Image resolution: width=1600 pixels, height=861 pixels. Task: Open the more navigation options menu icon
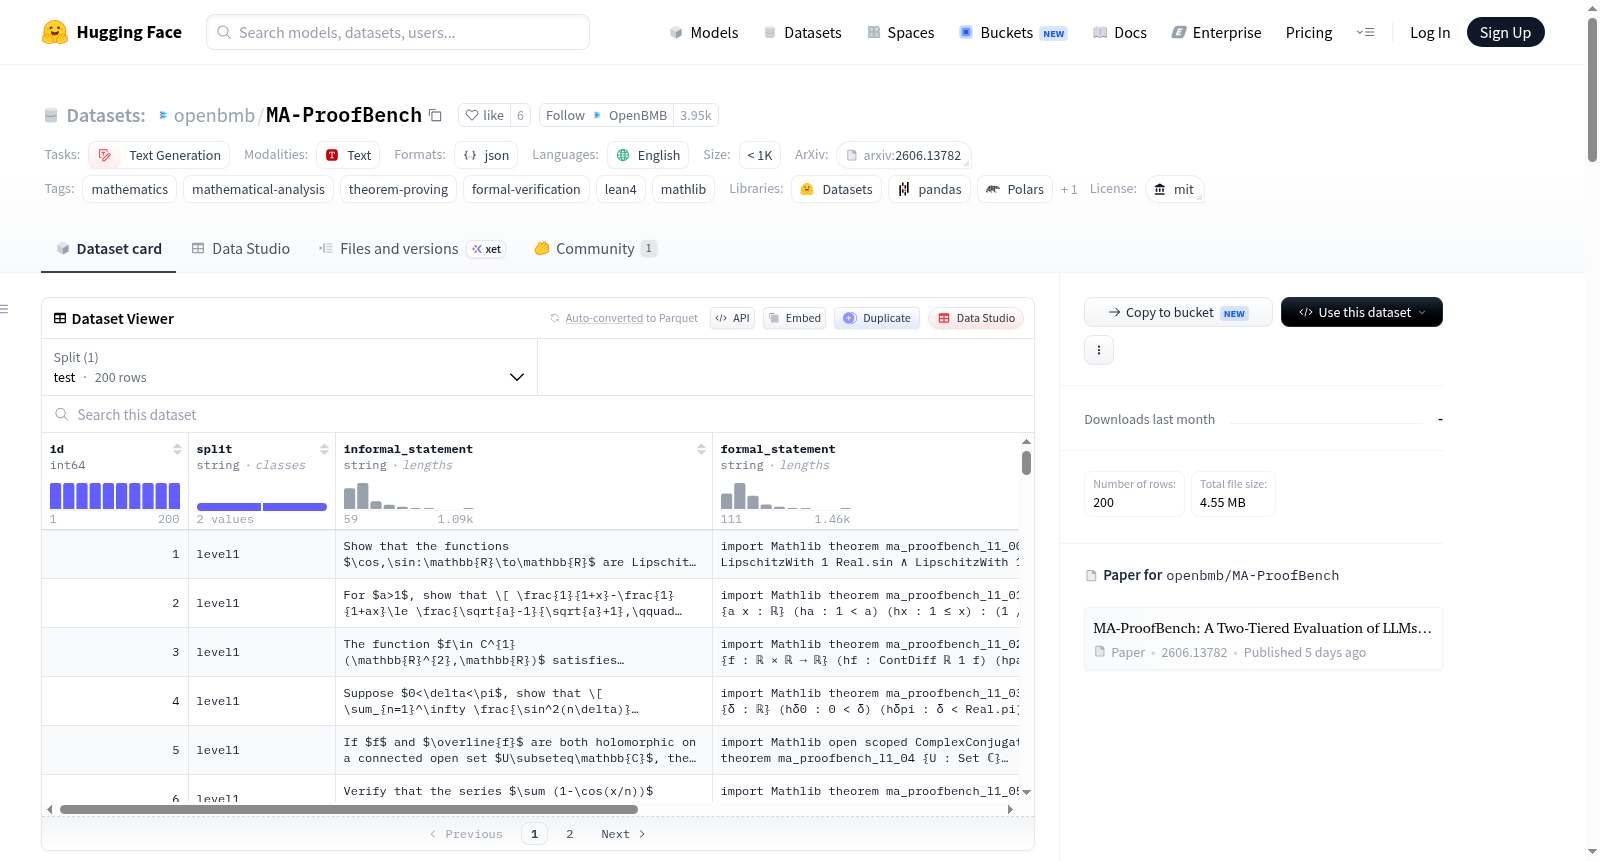[1365, 32]
